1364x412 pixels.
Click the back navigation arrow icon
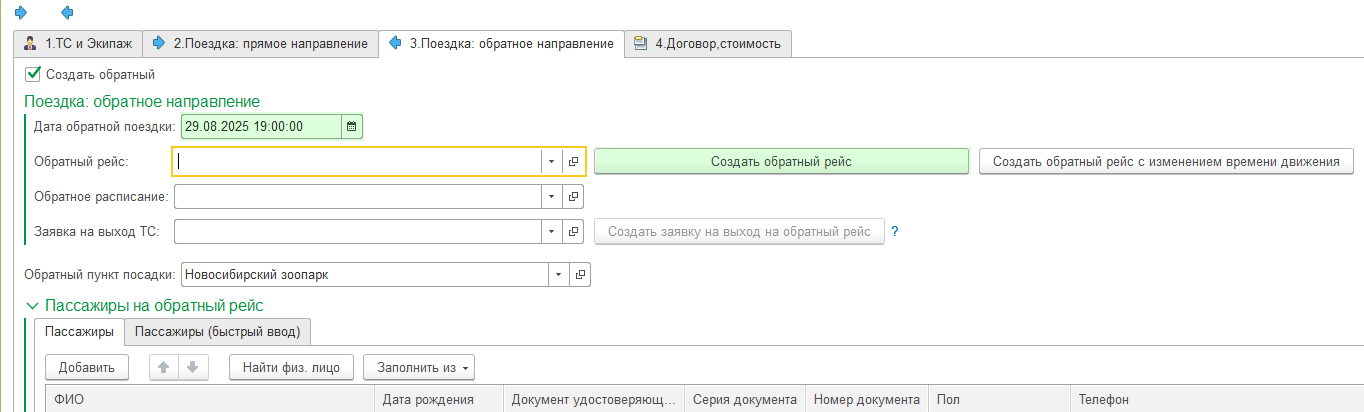(67, 12)
